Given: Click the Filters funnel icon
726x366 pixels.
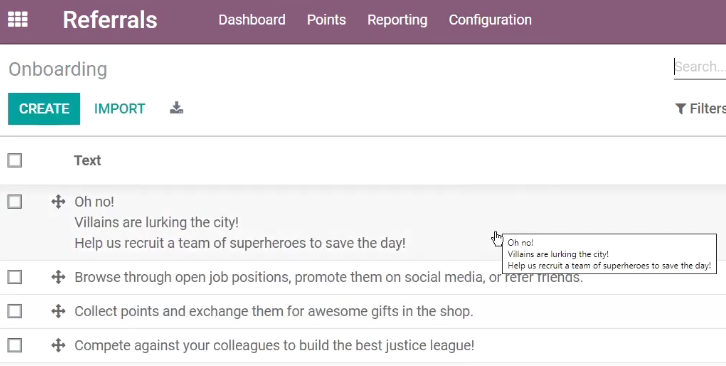Looking at the screenshot, I should [x=680, y=108].
